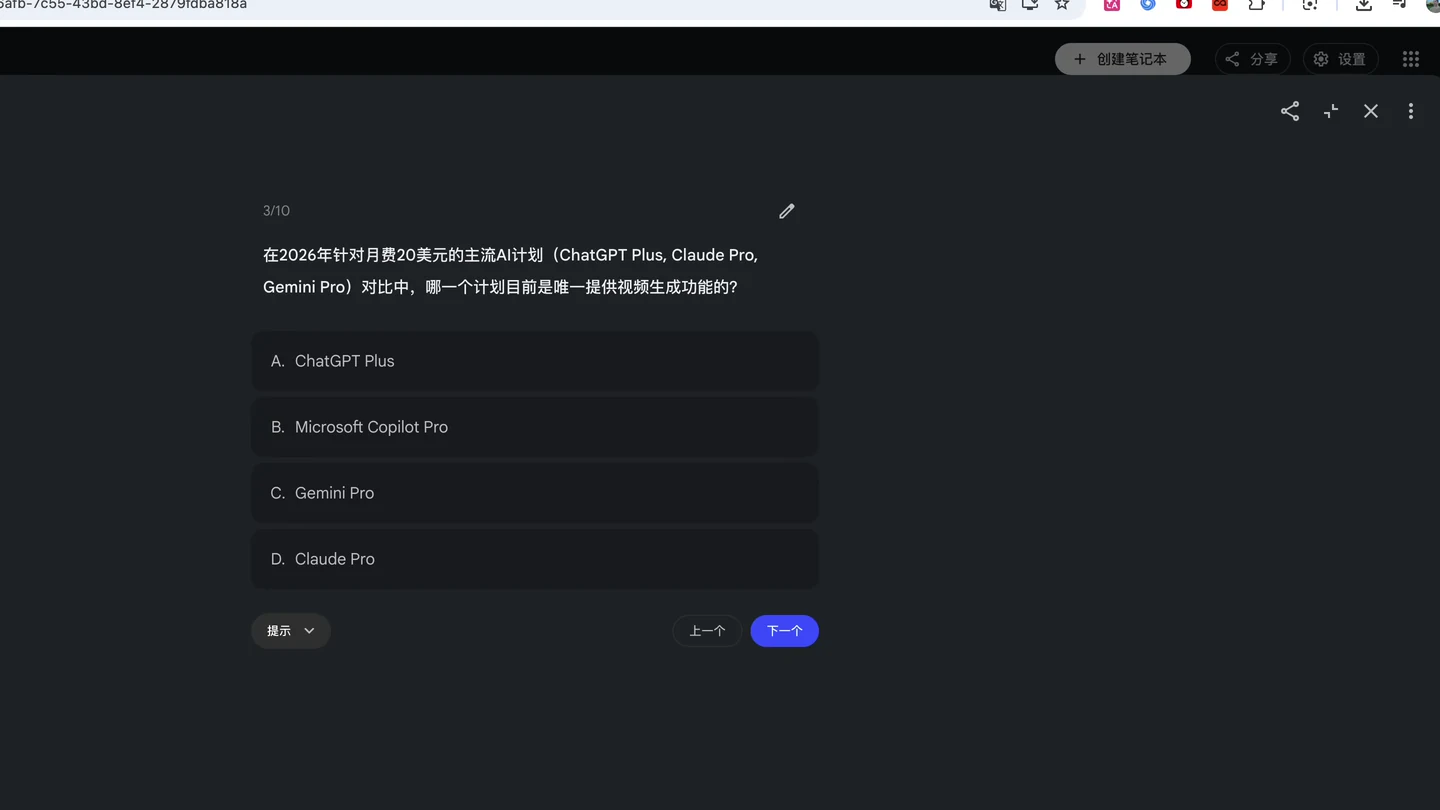1440x810 pixels.
Task: Choose answer D. Claude Pro
Action: click(x=535, y=559)
